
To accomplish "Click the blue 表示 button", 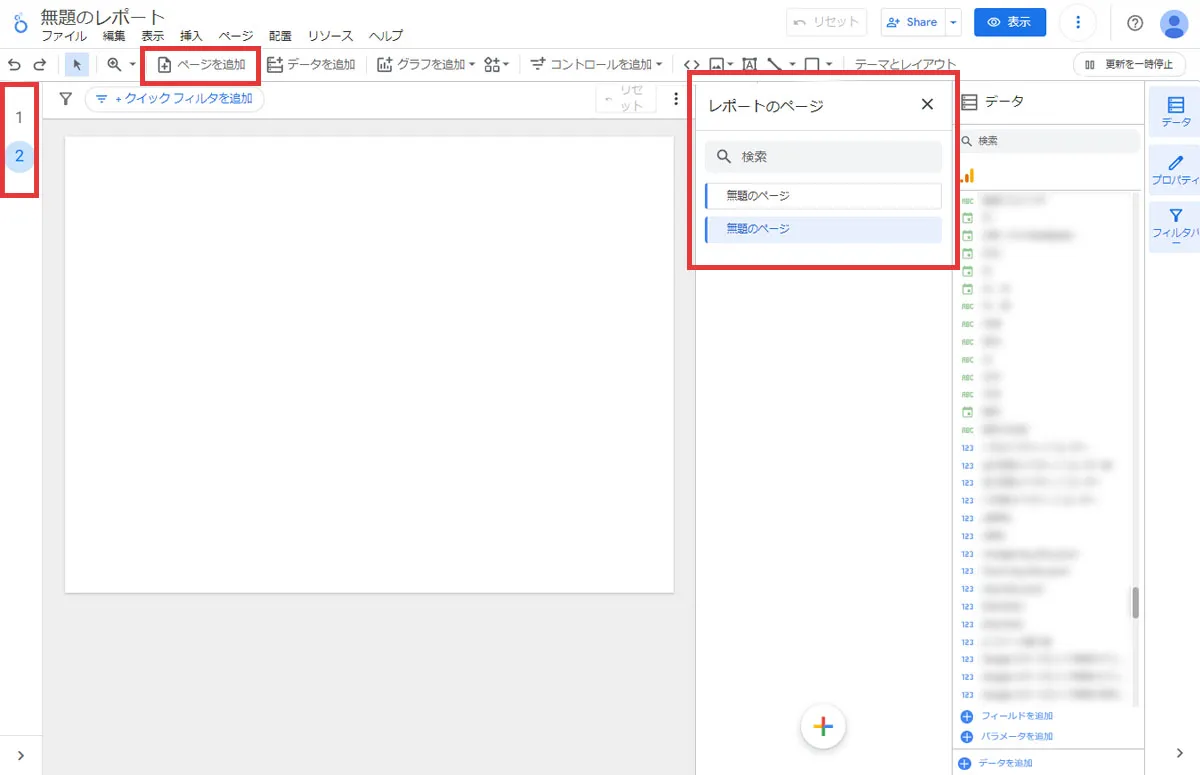I will 1010,22.
